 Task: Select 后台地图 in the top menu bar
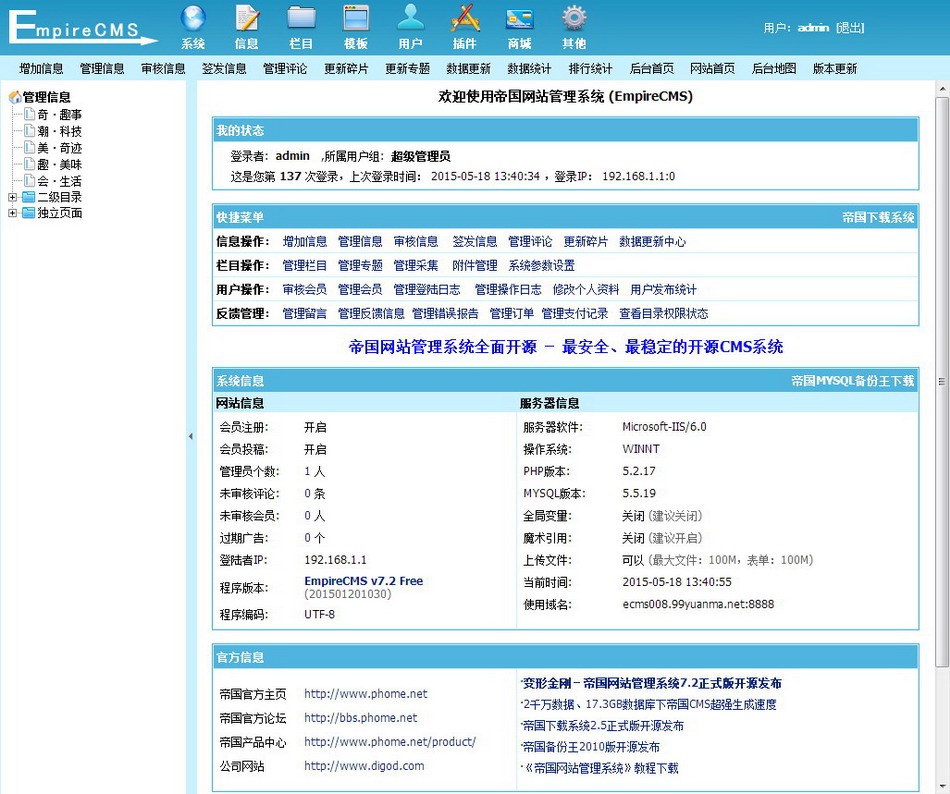click(x=774, y=68)
